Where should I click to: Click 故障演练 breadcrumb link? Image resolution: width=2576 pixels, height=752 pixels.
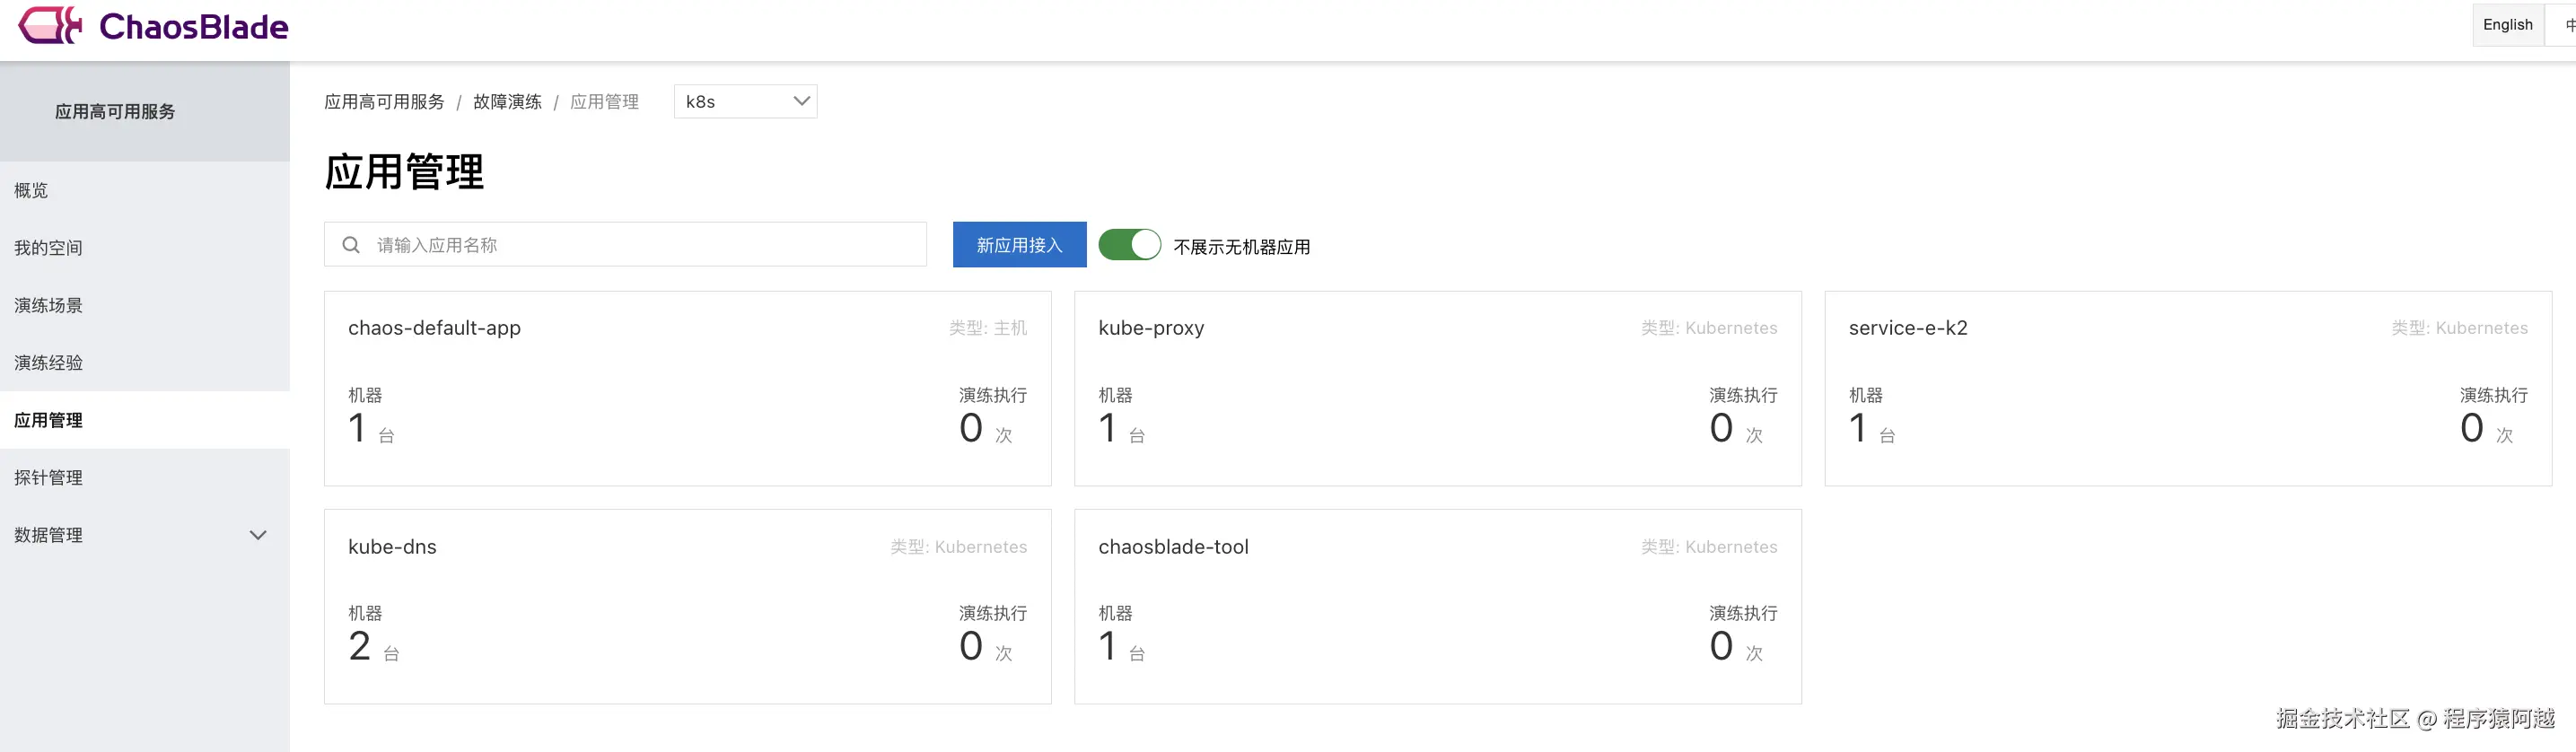pyautogui.click(x=507, y=102)
